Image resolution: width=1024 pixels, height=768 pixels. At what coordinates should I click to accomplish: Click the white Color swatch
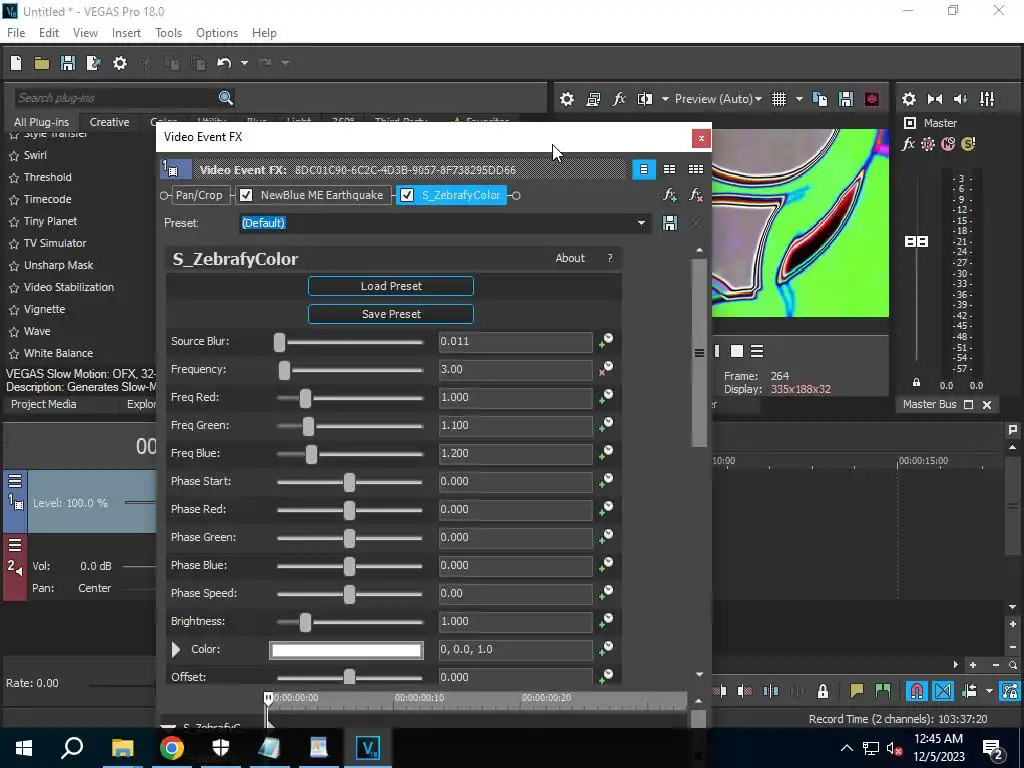pyautogui.click(x=346, y=650)
